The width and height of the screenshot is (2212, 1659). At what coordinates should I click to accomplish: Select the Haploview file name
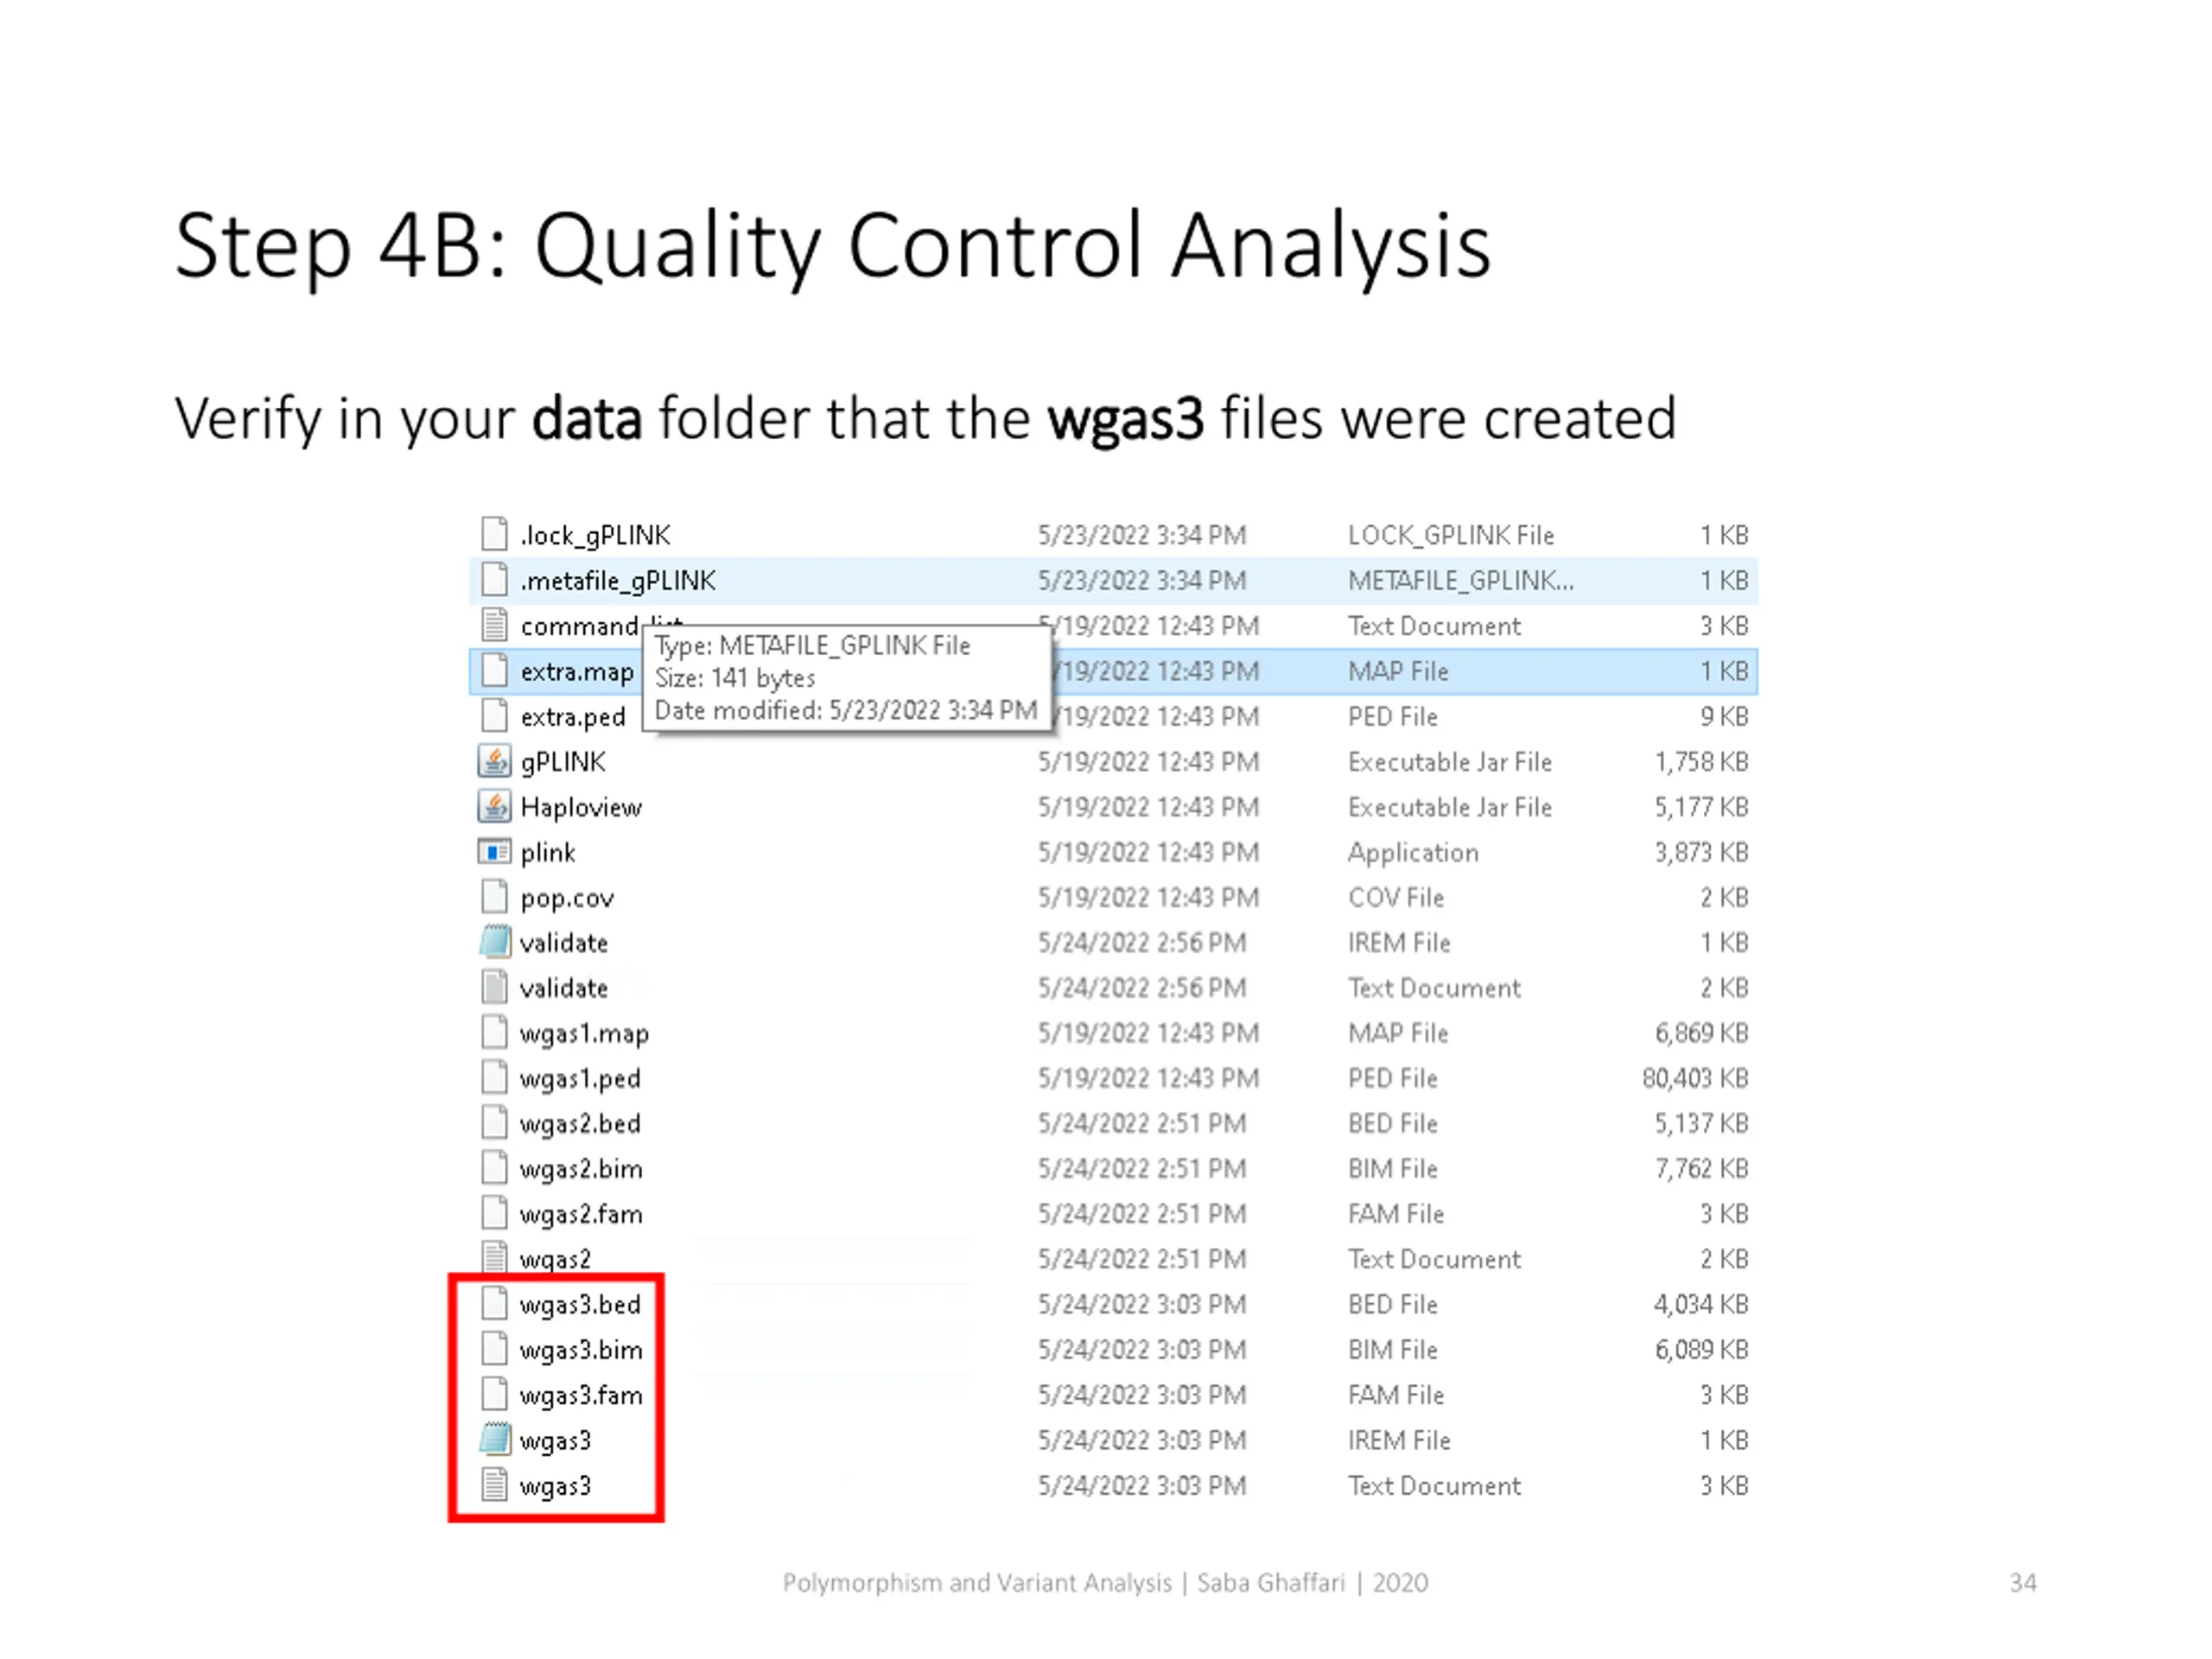[x=581, y=807]
